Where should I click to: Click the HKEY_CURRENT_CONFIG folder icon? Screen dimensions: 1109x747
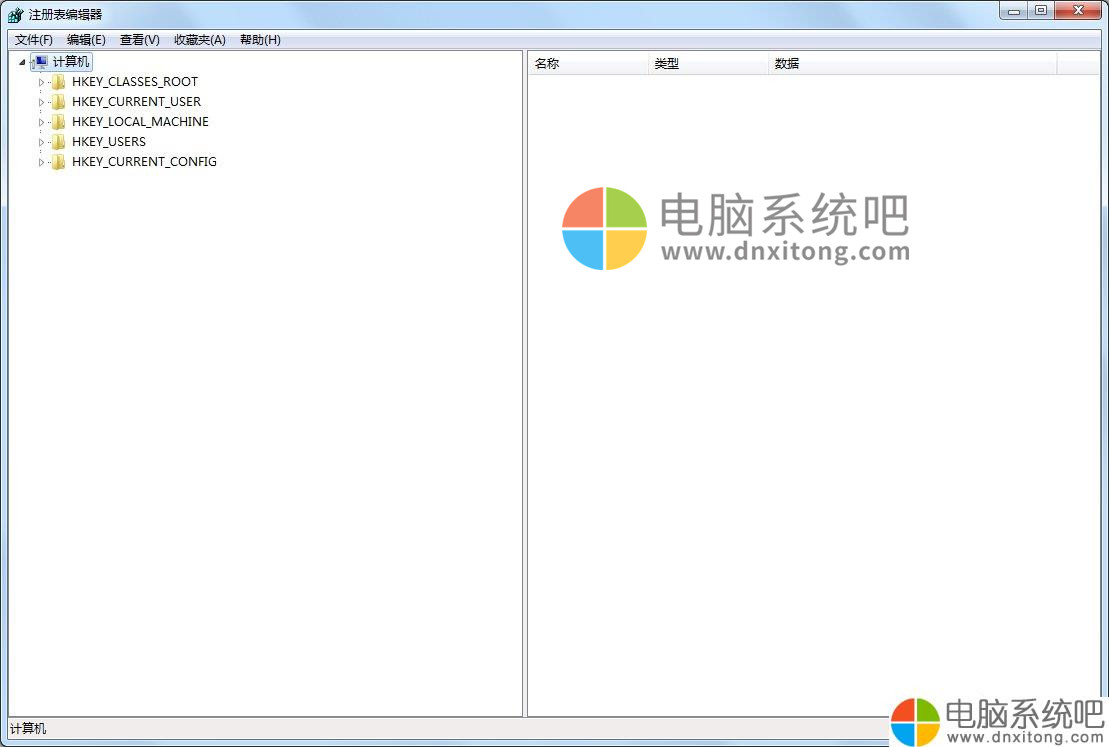(59, 162)
